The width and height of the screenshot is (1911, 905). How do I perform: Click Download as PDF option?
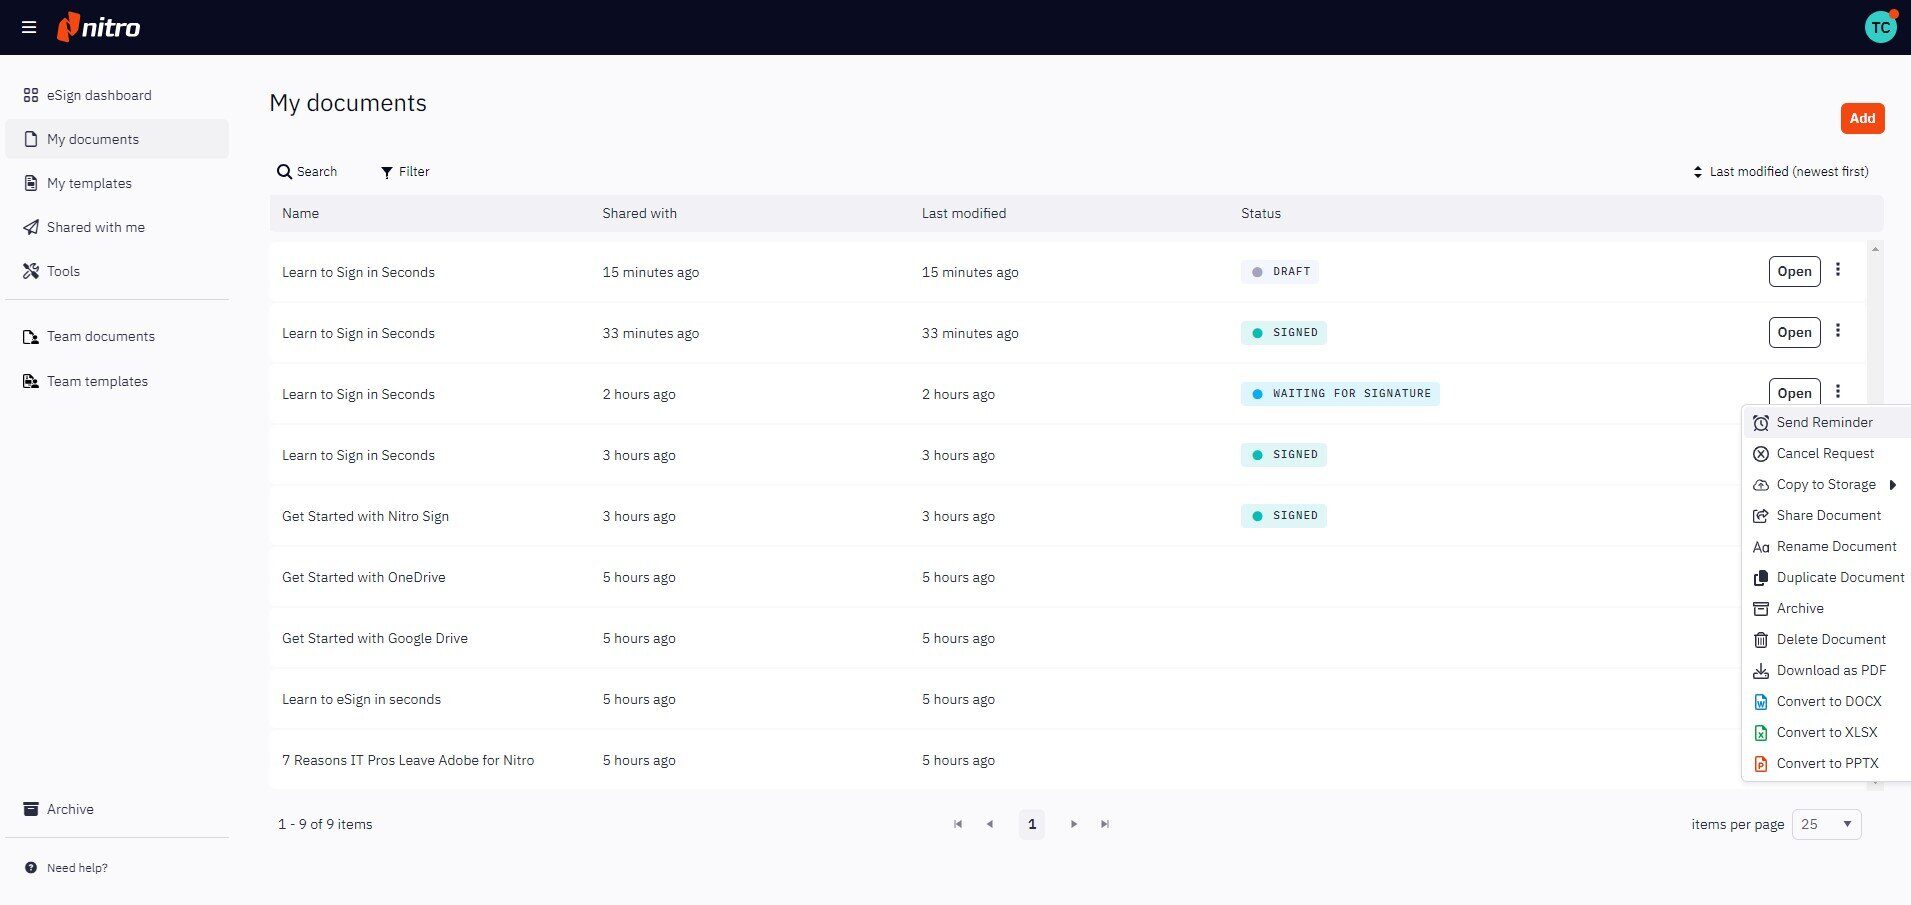[1830, 671]
